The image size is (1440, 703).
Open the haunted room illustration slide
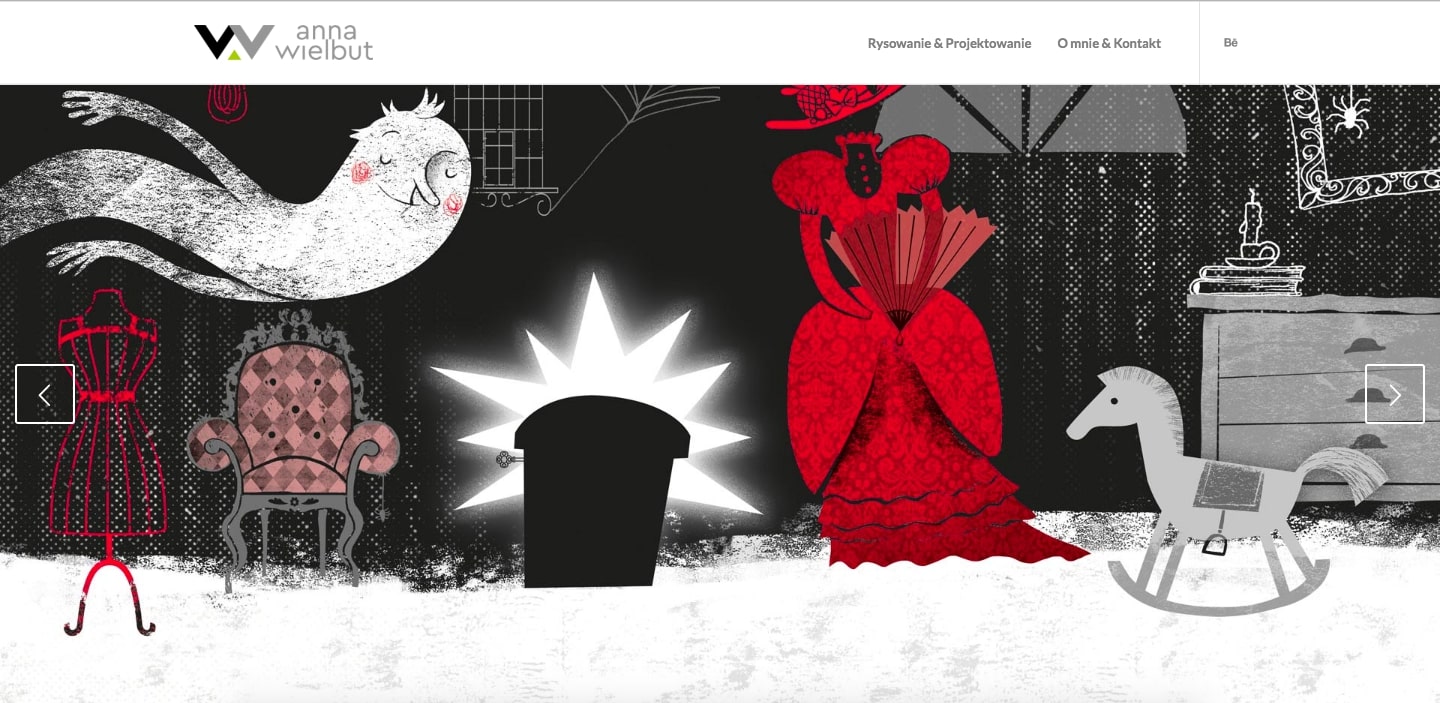click(x=720, y=394)
